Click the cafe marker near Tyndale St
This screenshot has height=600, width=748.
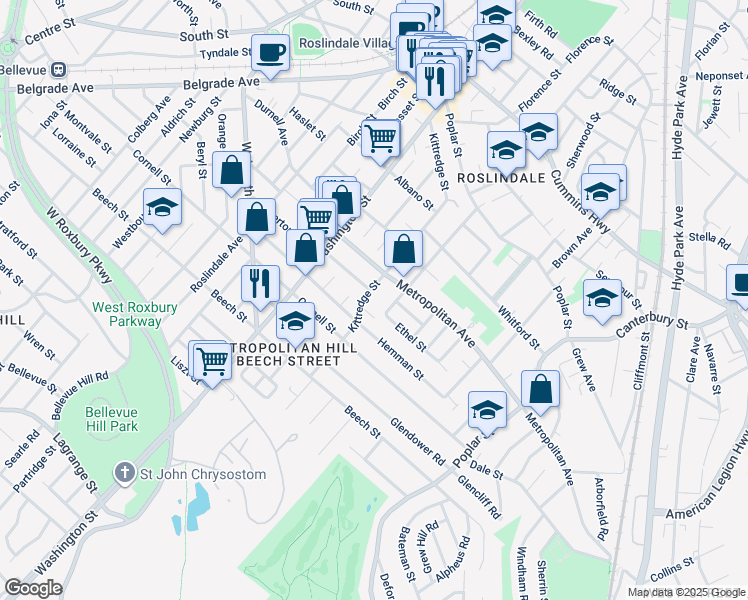(x=270, y=56)
